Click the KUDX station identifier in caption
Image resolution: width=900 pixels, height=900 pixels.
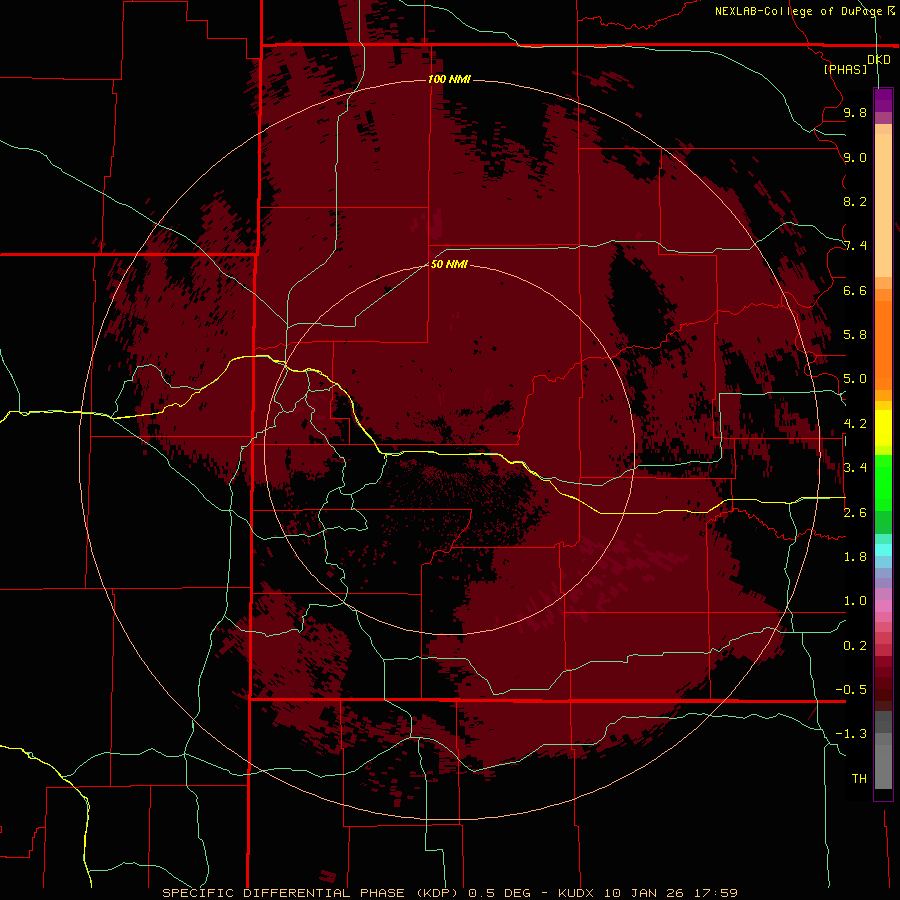click(577, 893)
